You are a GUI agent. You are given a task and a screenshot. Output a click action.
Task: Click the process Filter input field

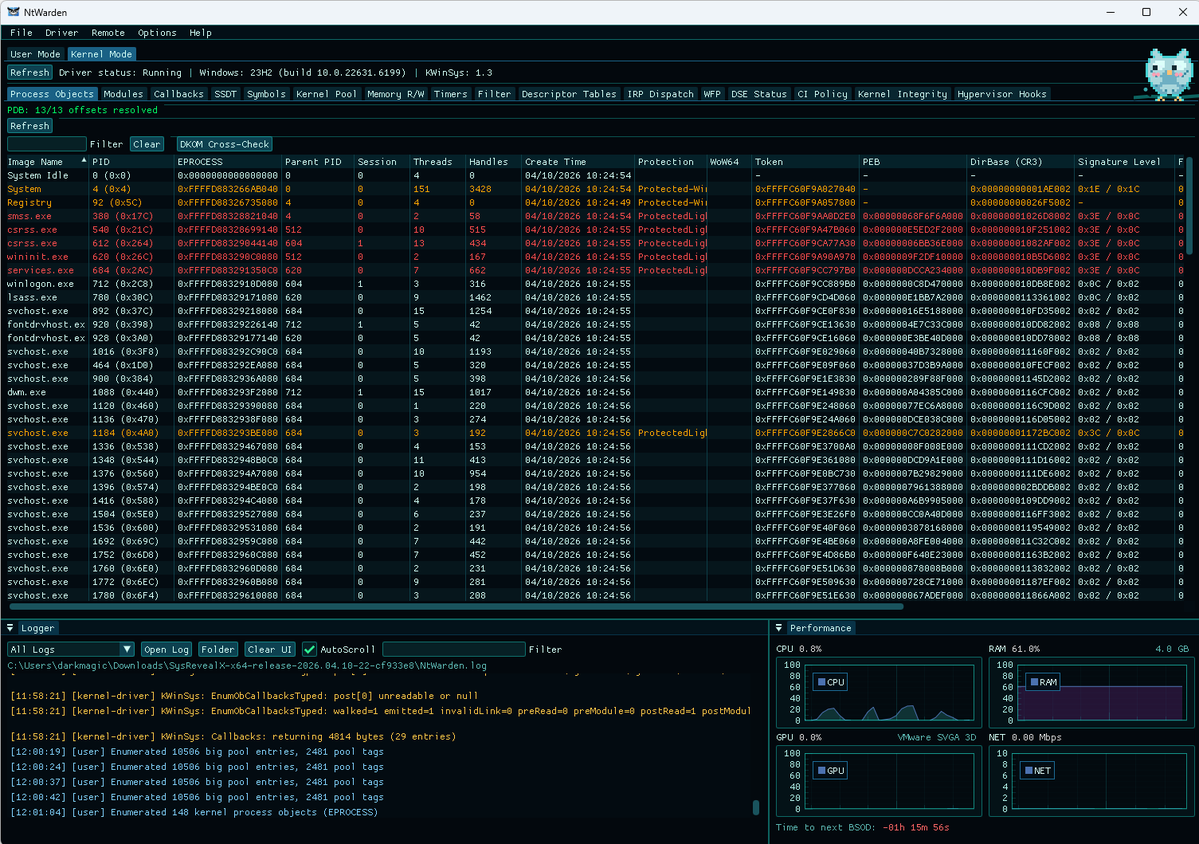[x=46, y=143]
